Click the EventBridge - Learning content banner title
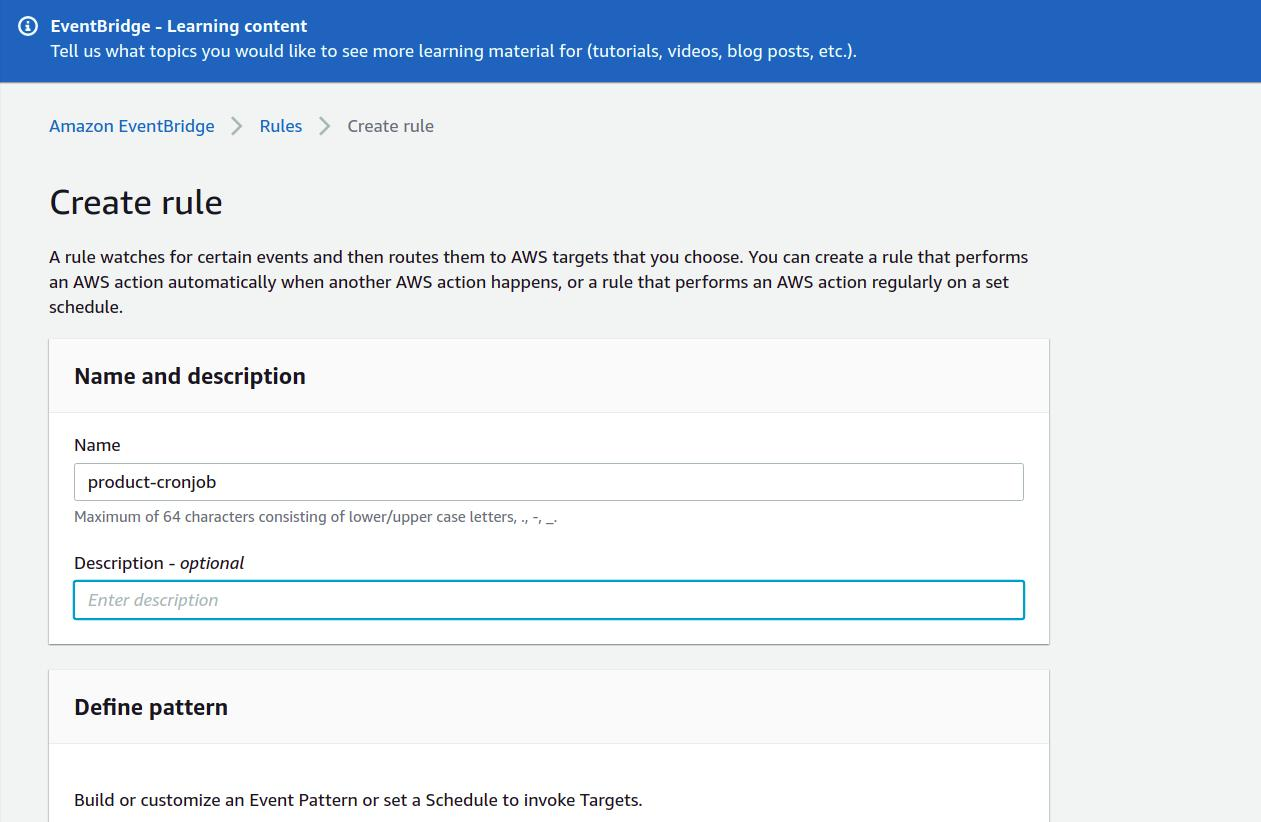This screenshot has width=1261, height=822. pyautogui.click(x=179, y=26)
